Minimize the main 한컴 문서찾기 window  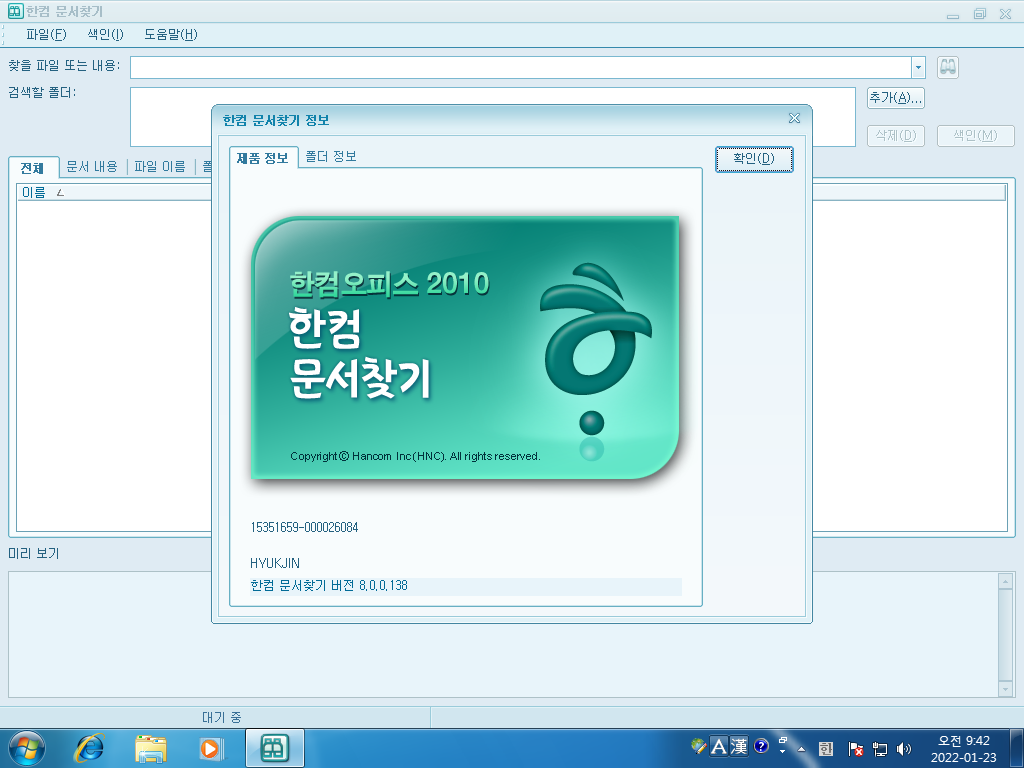953,14
